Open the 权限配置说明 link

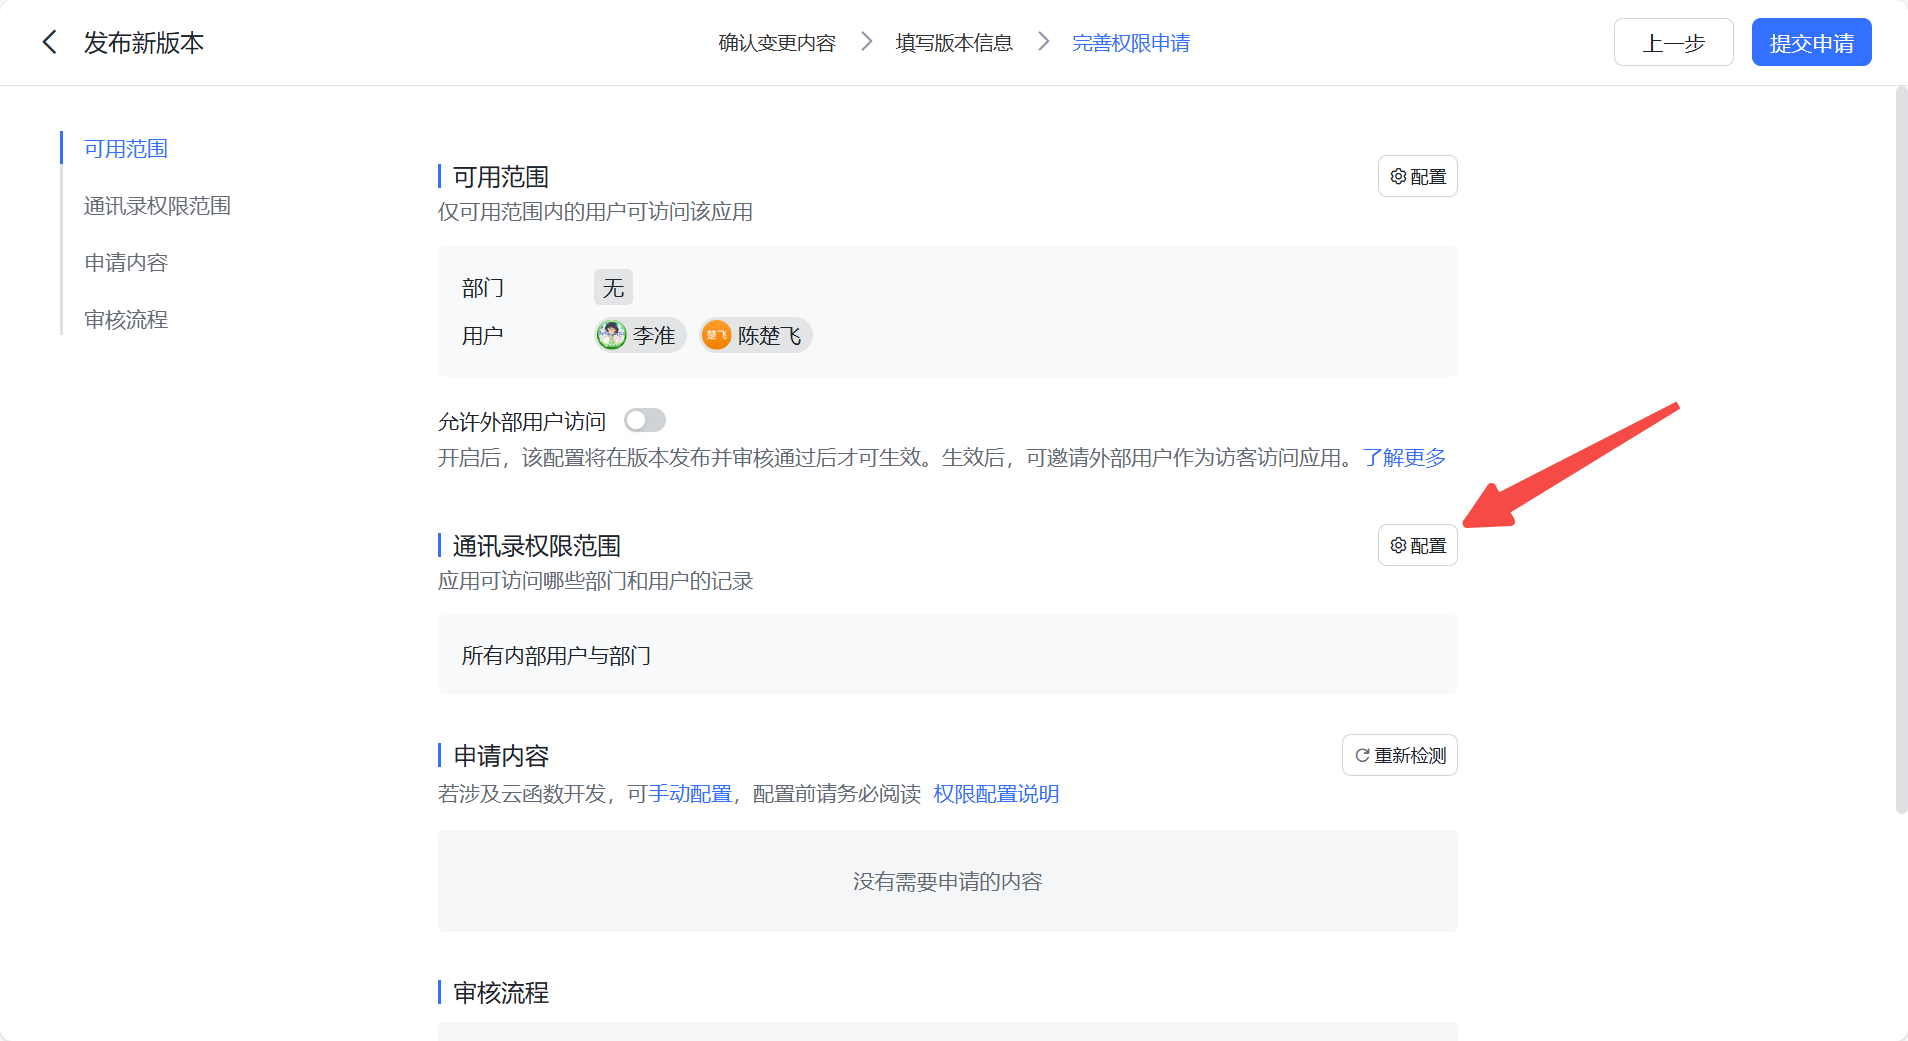tap(996, 794)
